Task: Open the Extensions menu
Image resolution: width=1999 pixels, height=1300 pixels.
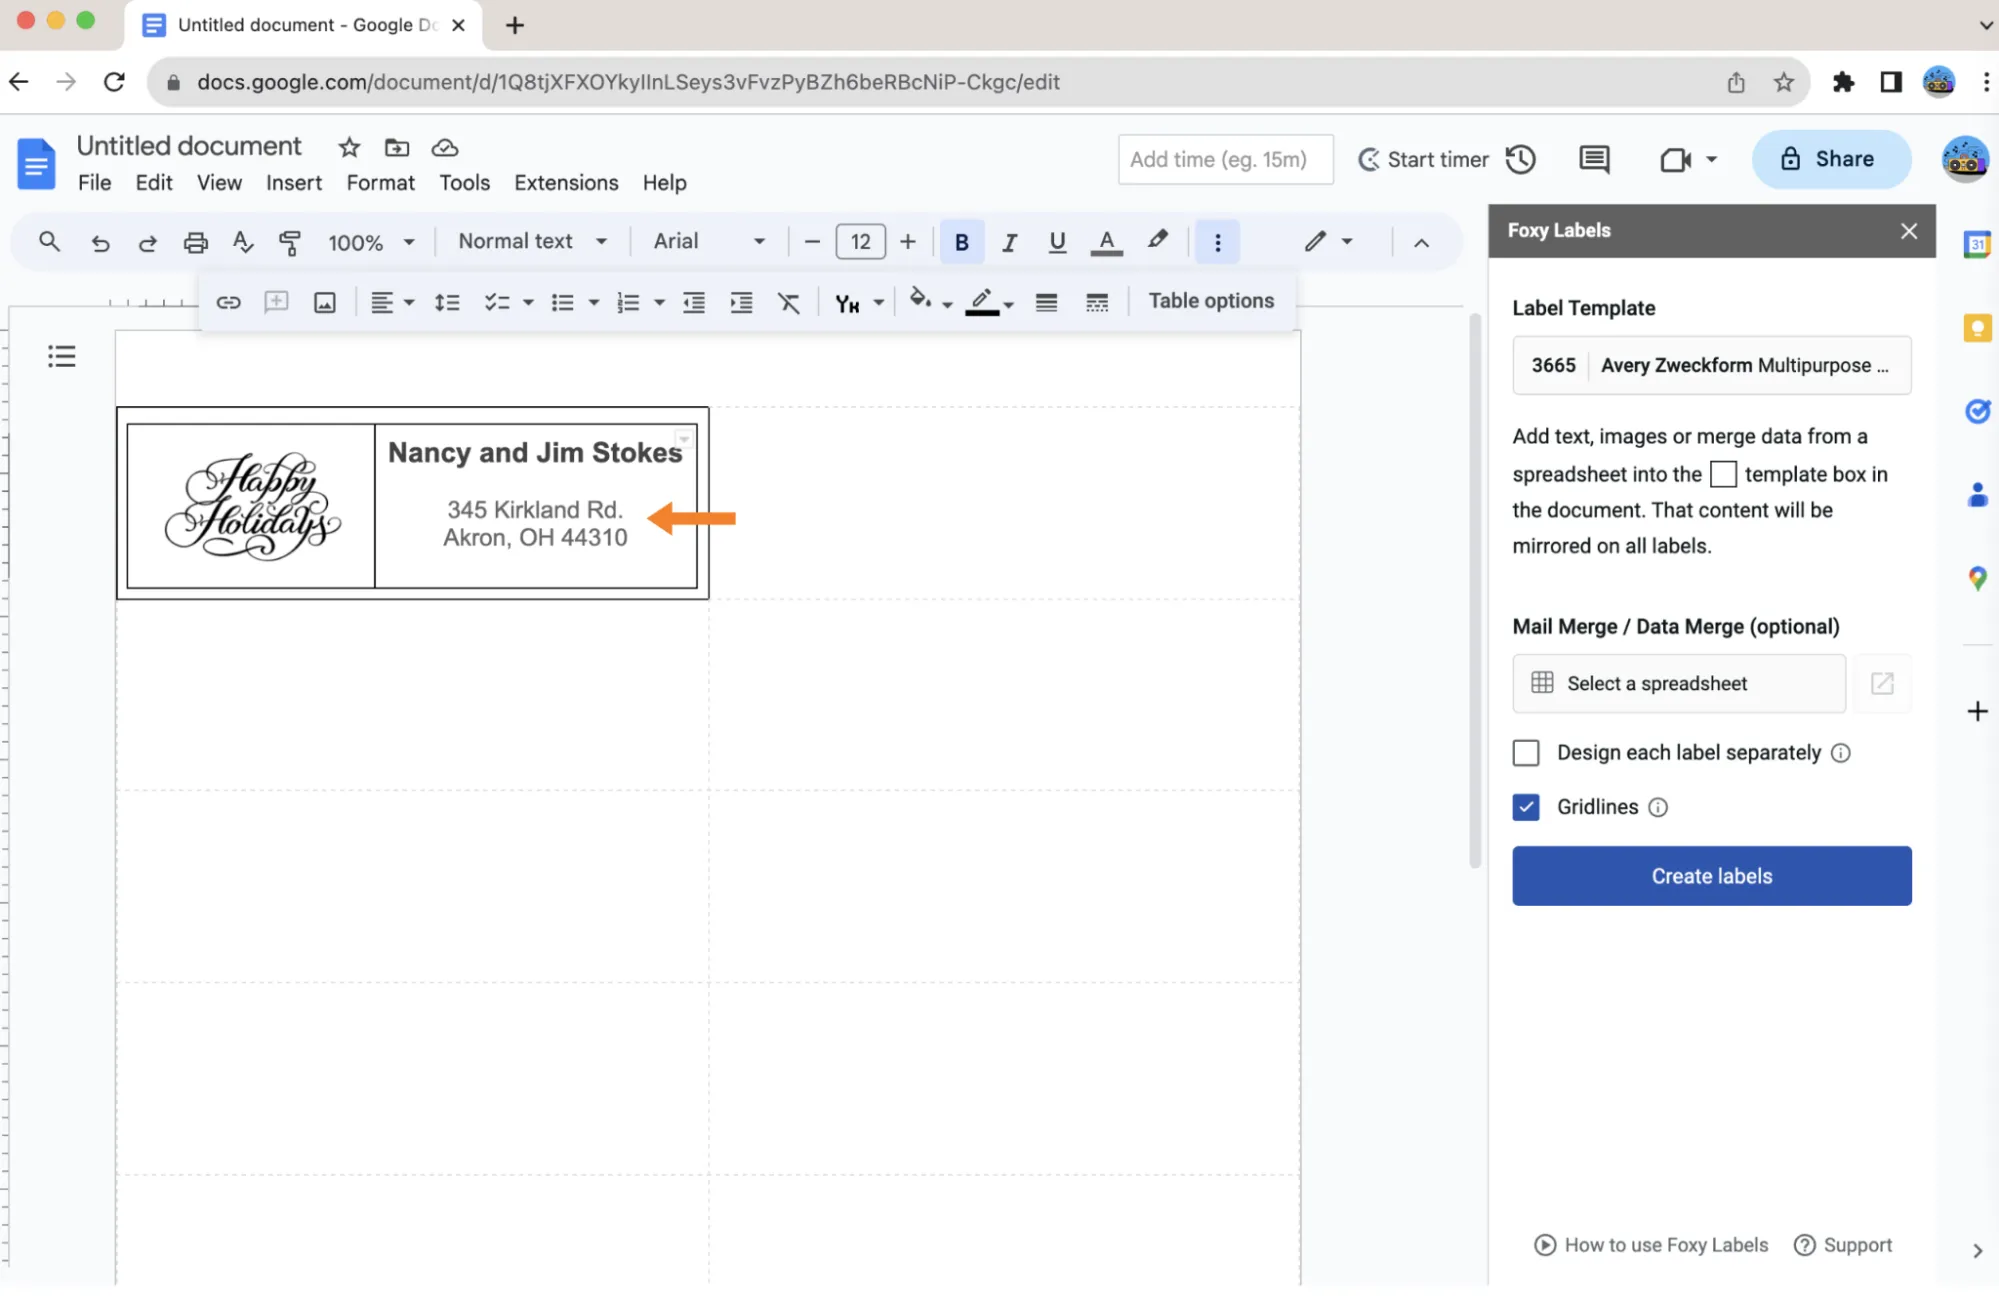Action: tap(566, 183)
